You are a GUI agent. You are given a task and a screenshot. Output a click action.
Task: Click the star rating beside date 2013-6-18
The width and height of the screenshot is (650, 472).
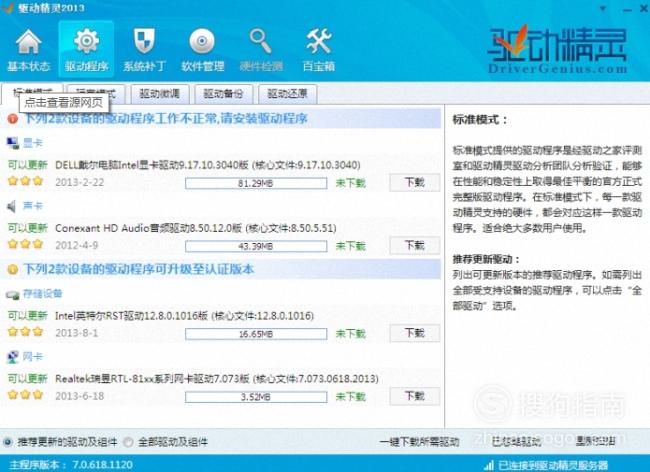(26, 395)
